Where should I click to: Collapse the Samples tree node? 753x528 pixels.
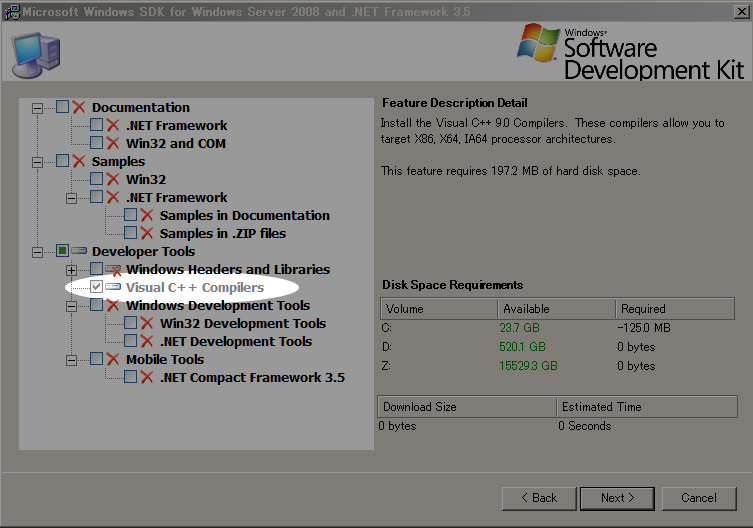[x=37, y=162]
